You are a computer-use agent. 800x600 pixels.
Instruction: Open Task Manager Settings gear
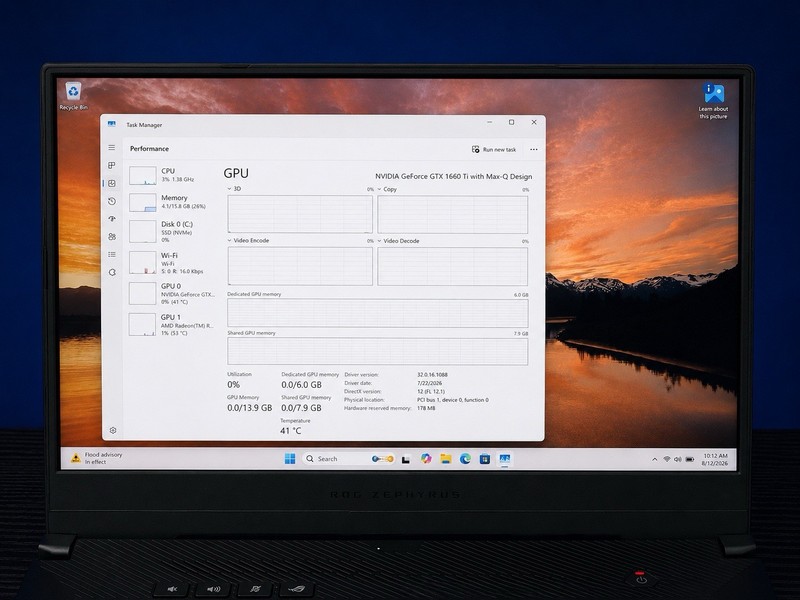(x=113, y=430)
